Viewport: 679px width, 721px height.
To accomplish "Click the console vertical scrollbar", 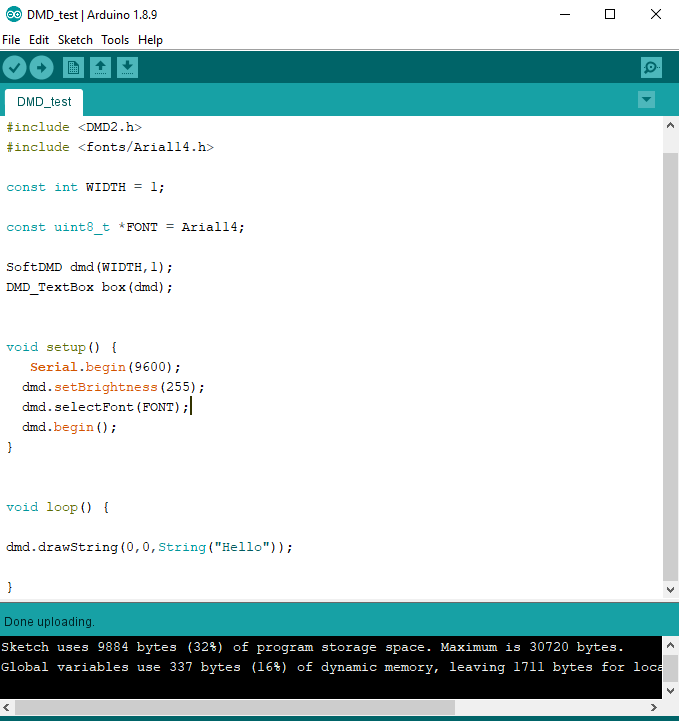I will point(670,667).
